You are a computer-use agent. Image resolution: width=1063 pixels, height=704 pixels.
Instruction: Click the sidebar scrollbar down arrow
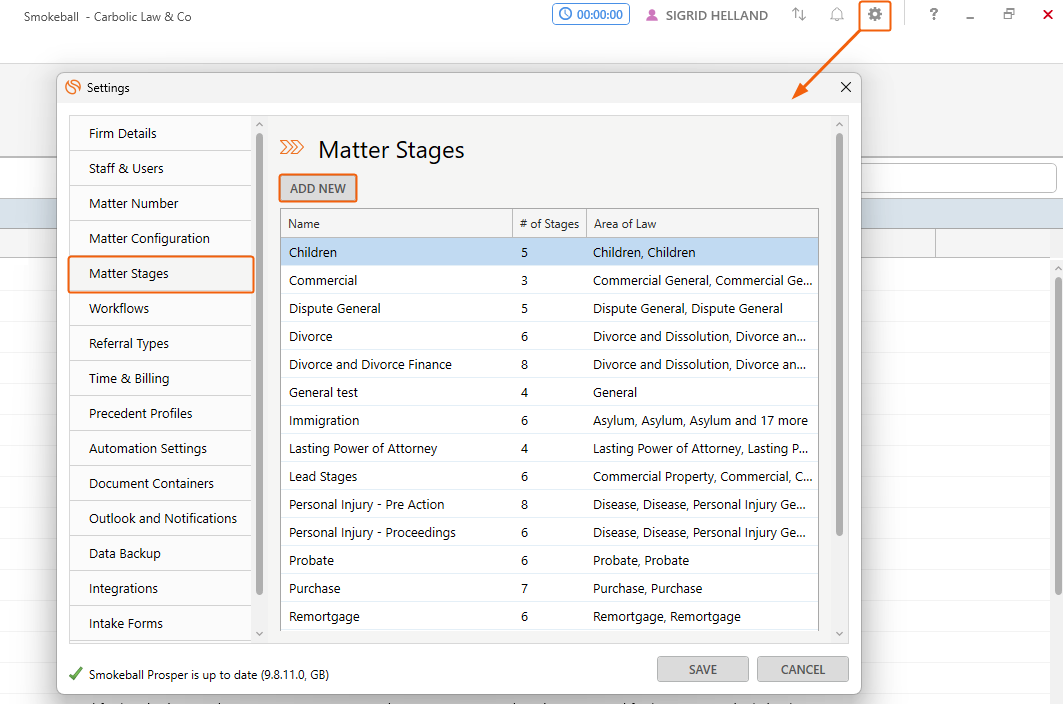259,633
